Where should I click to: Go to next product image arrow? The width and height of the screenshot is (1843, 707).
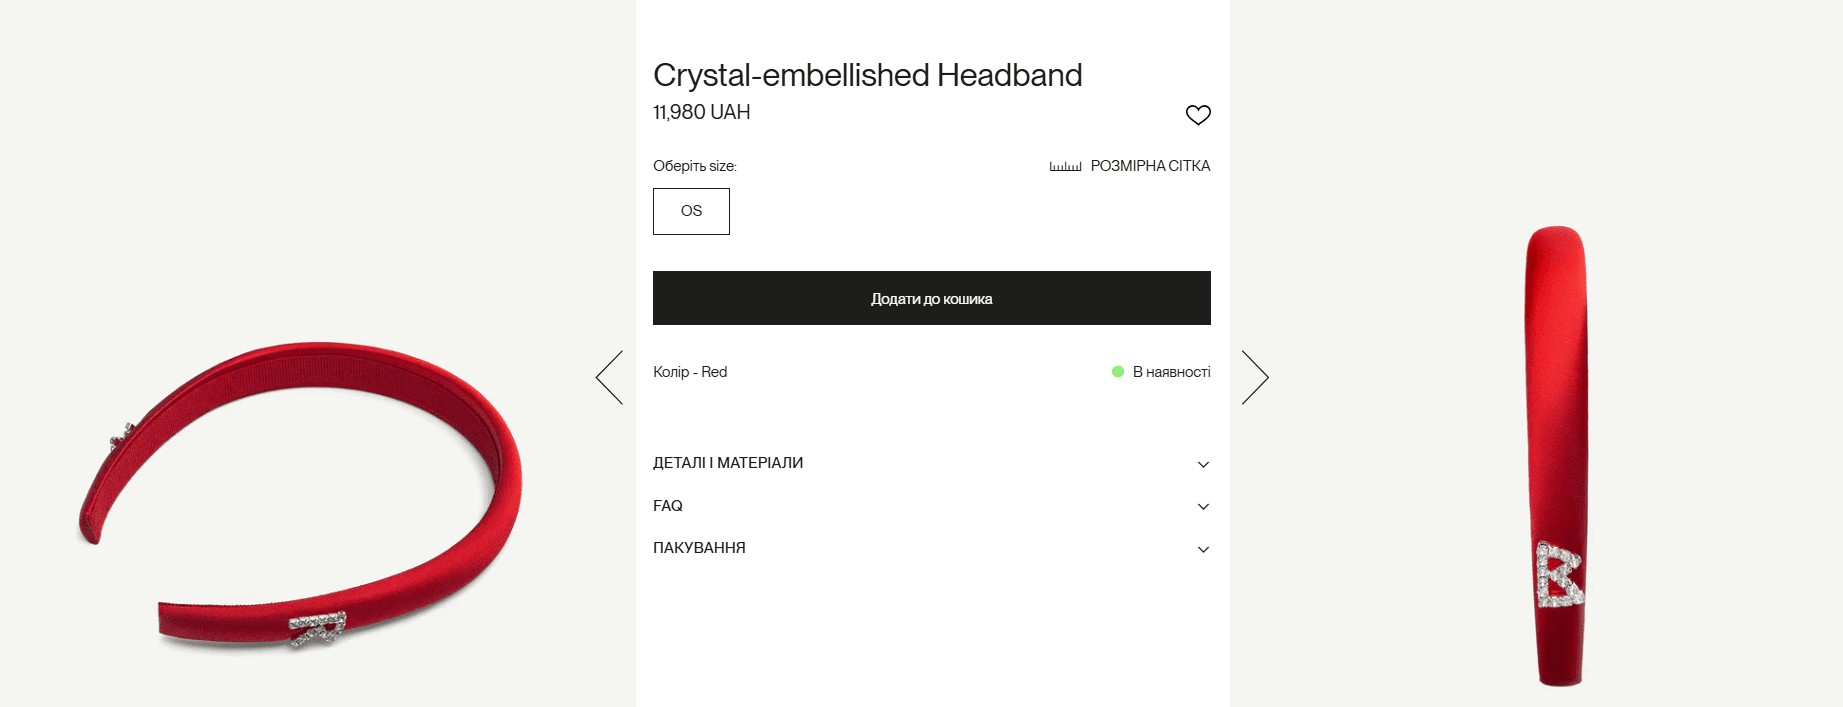tap(1254, 377)
